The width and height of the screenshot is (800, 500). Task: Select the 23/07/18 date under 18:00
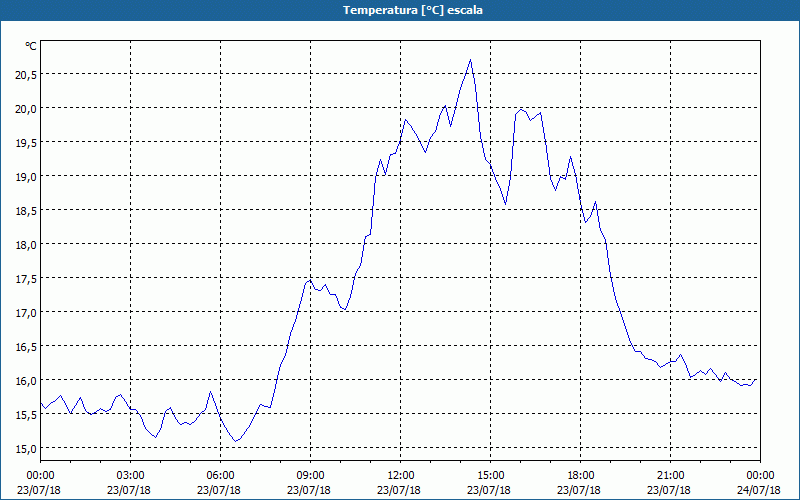point(579,490)
